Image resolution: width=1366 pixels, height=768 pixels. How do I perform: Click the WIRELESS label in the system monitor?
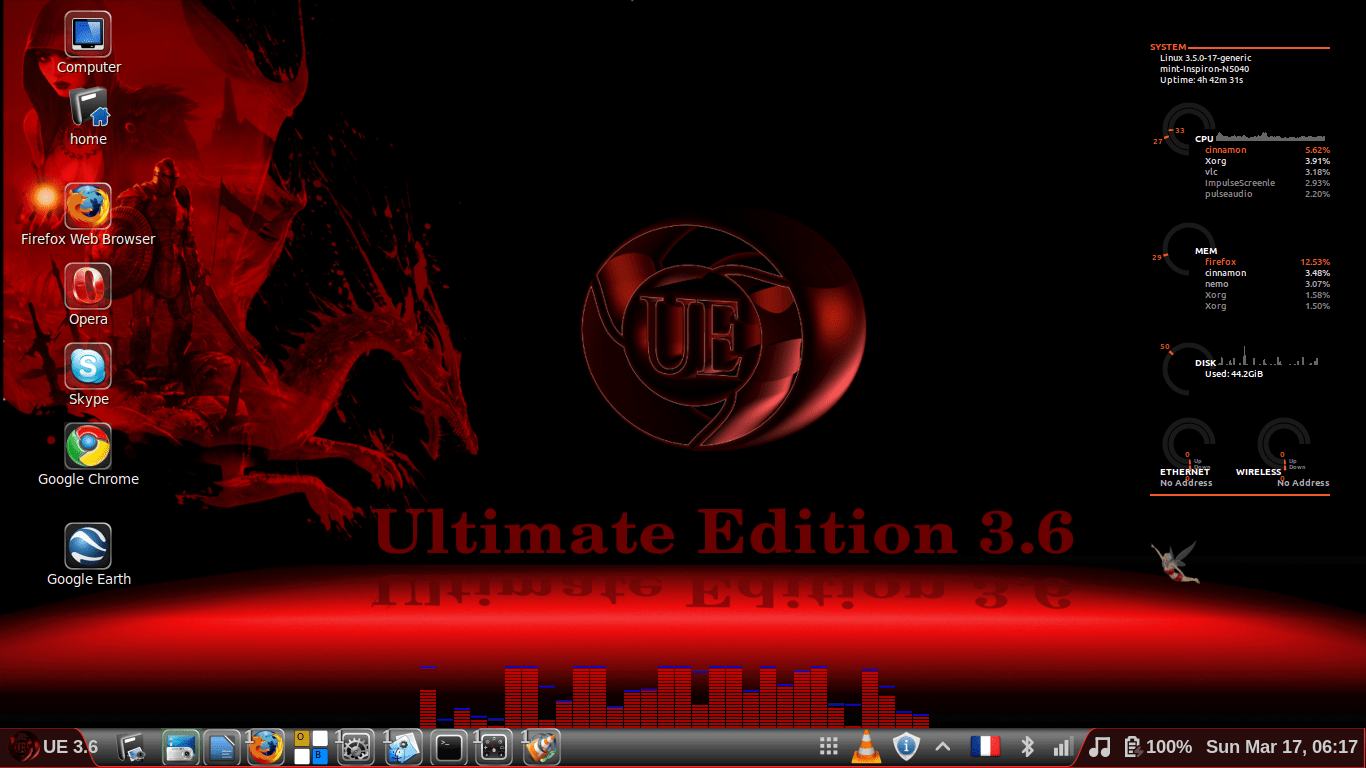pyautogui.click(x=1258, y=472)
